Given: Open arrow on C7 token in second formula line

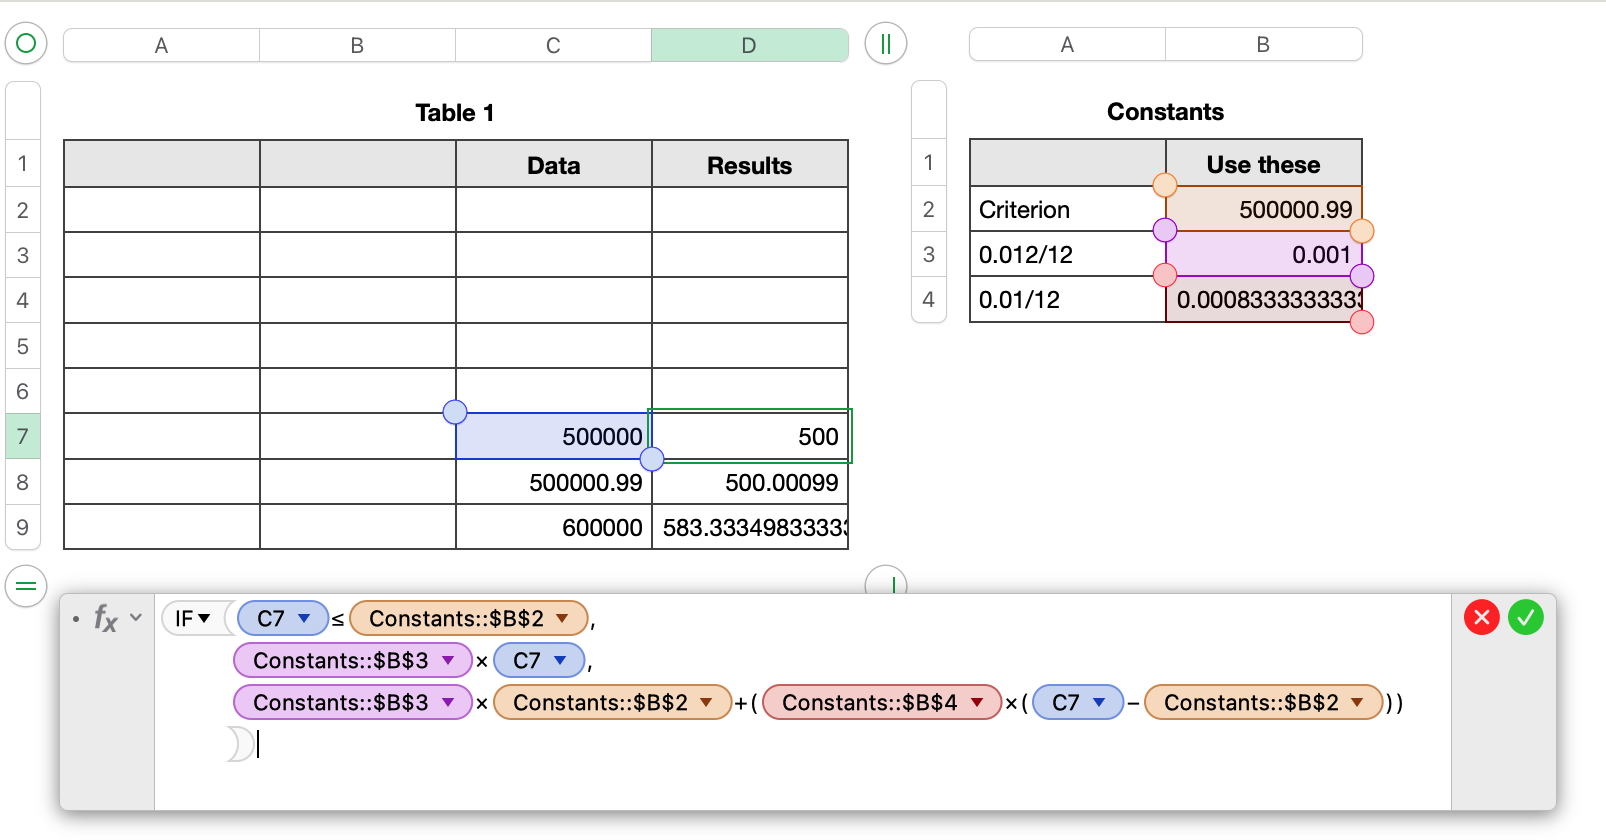Looking at the screenshot, I should point(560,660).
